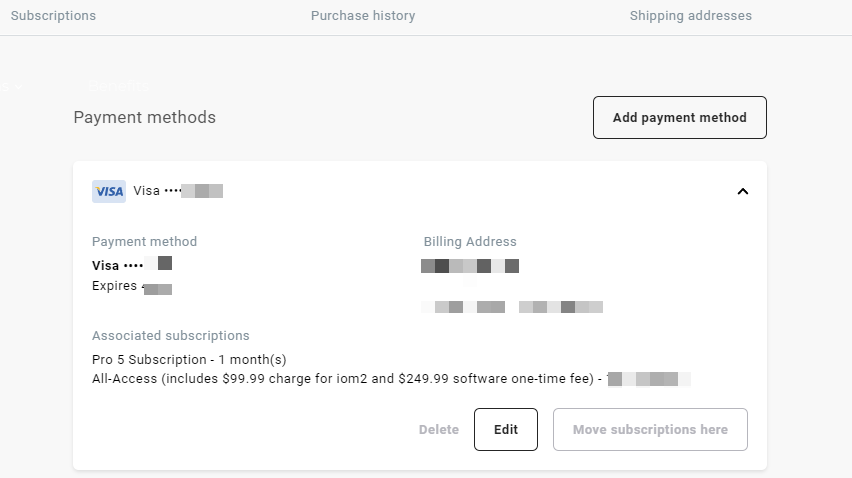Screen dimensions: 852x478
Task: Edit the Visa payment method
Action: click(x=506, y=430)
